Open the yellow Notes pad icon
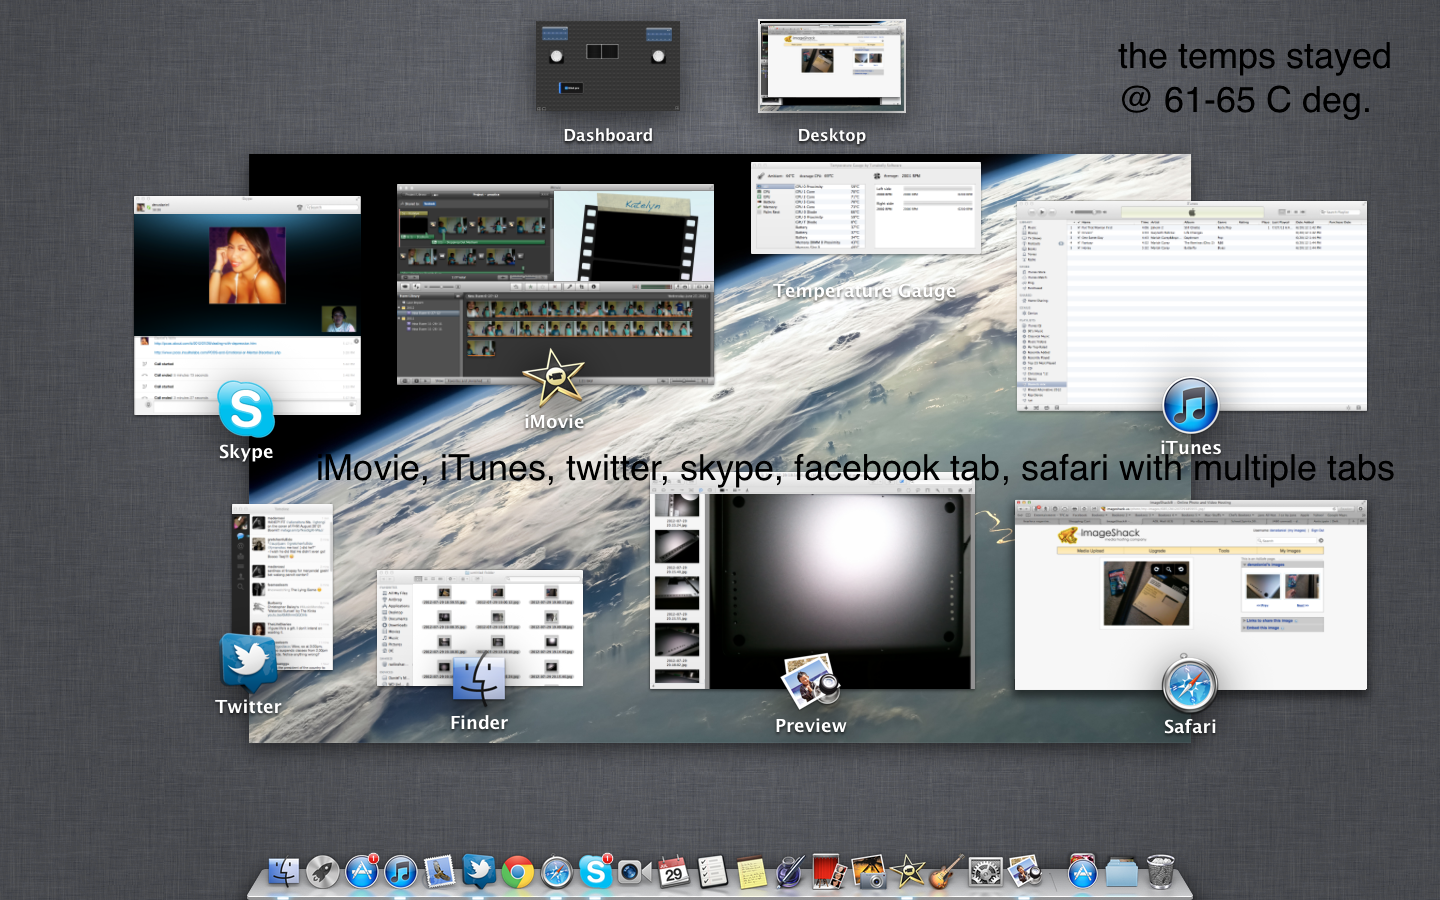The height and width of the screenshot is (900, 1440). coord(751,872)
